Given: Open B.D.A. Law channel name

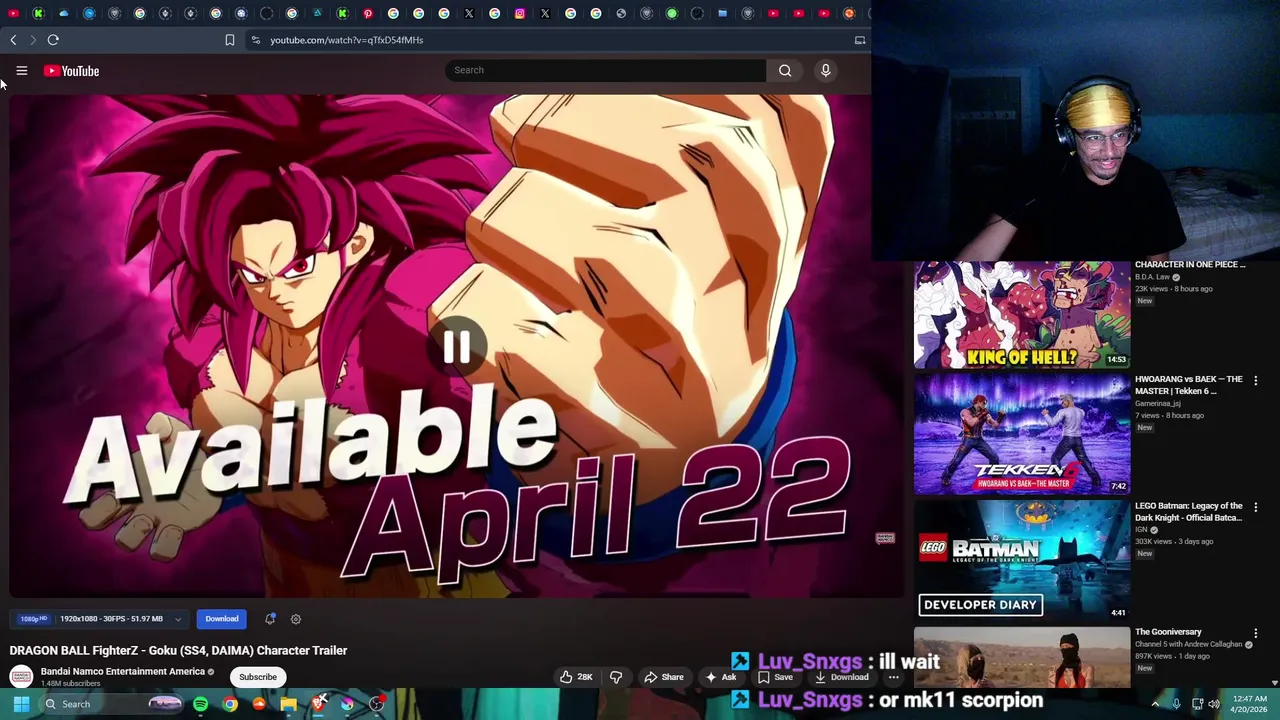Looking at the screenshot, I should pyautogui.click(x=1152, y=277).
